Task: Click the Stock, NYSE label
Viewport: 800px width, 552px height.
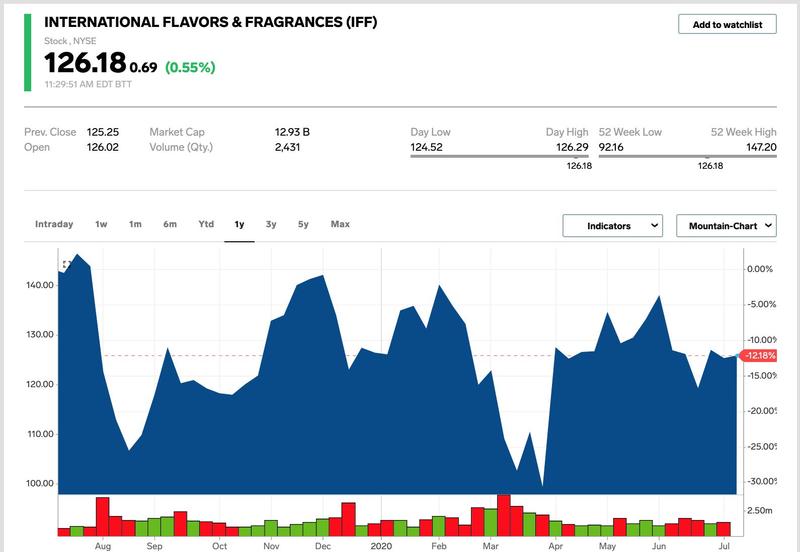Action: [x=70, y=41]
